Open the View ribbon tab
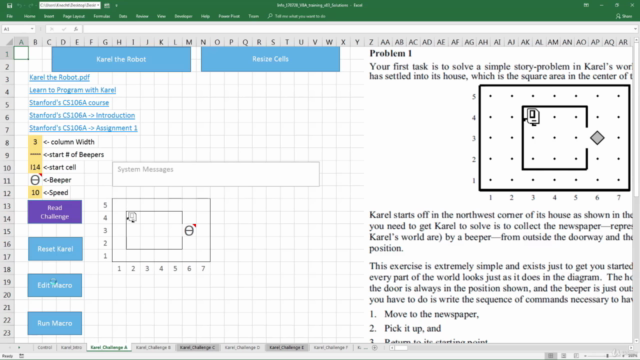 tap(161, 16)
